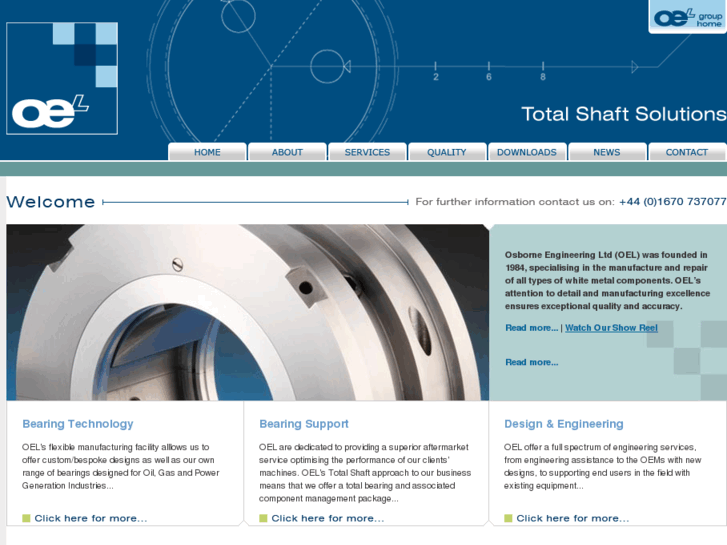Click the lower Read more link
This screenshot has width=727, height=545.
click(x=532, y=362)
